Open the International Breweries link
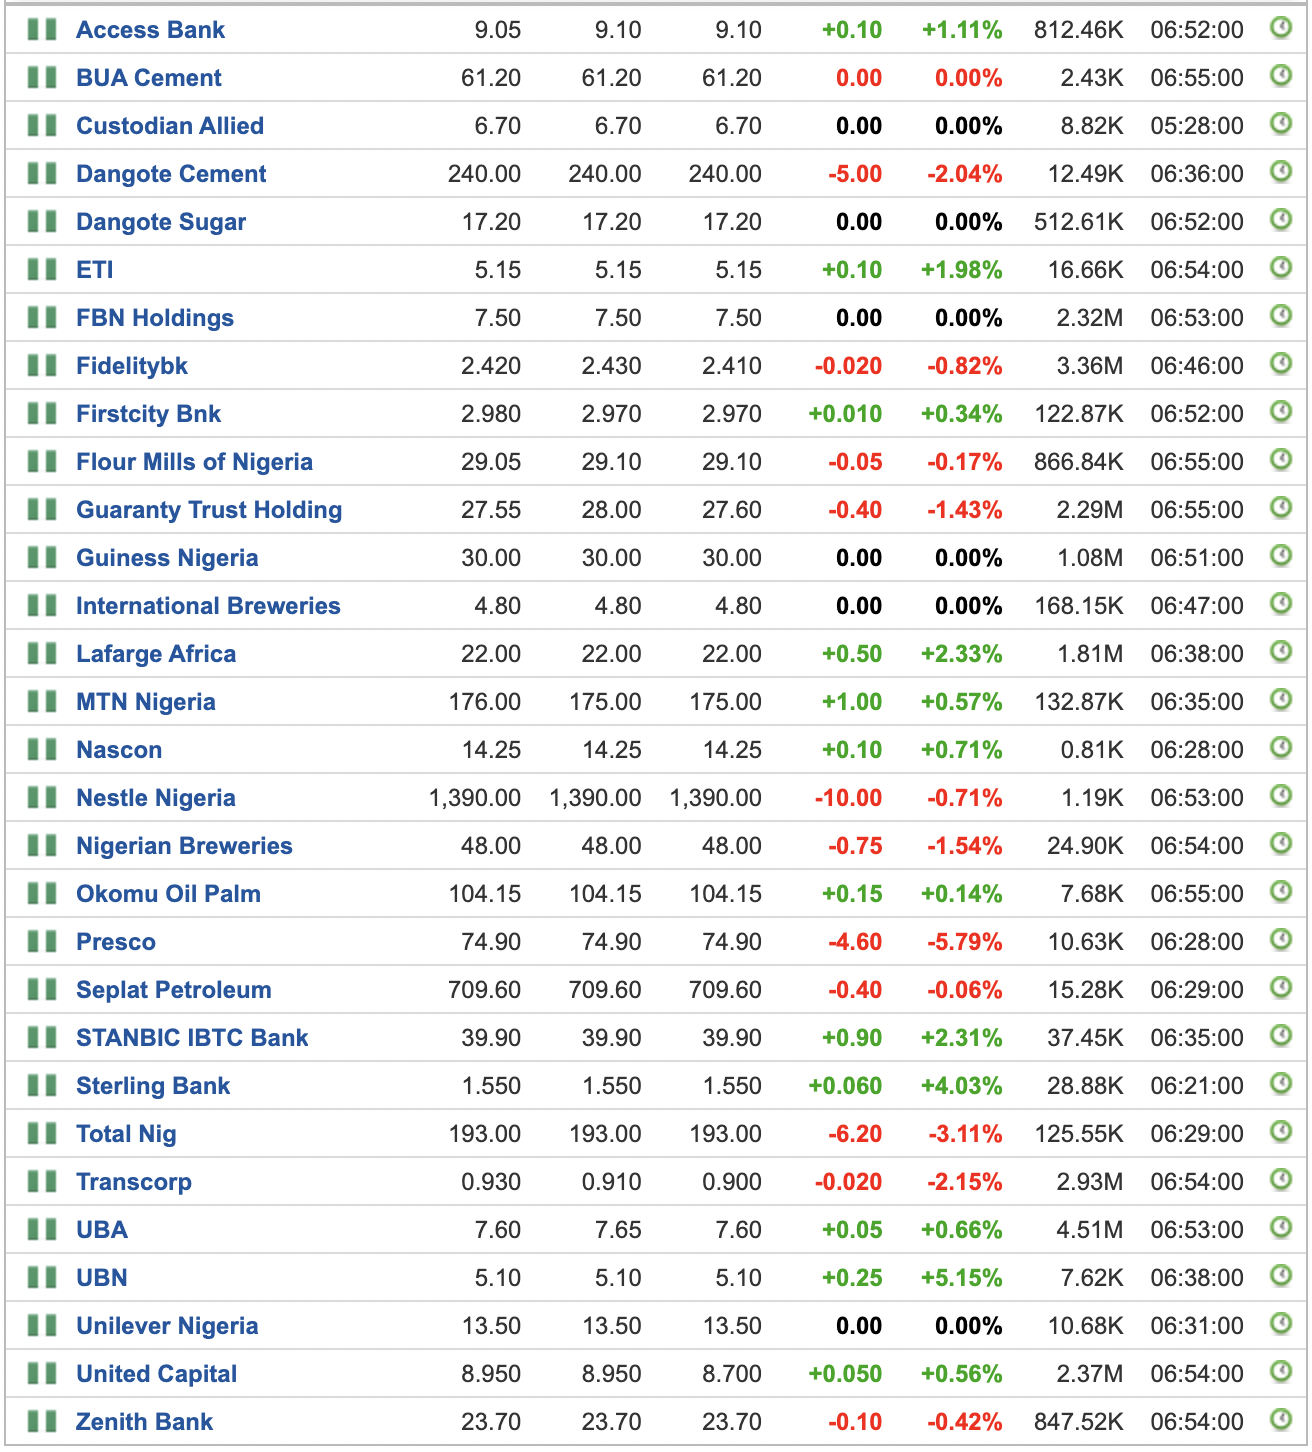The image size is (1312, 1452). coord(208,606)
